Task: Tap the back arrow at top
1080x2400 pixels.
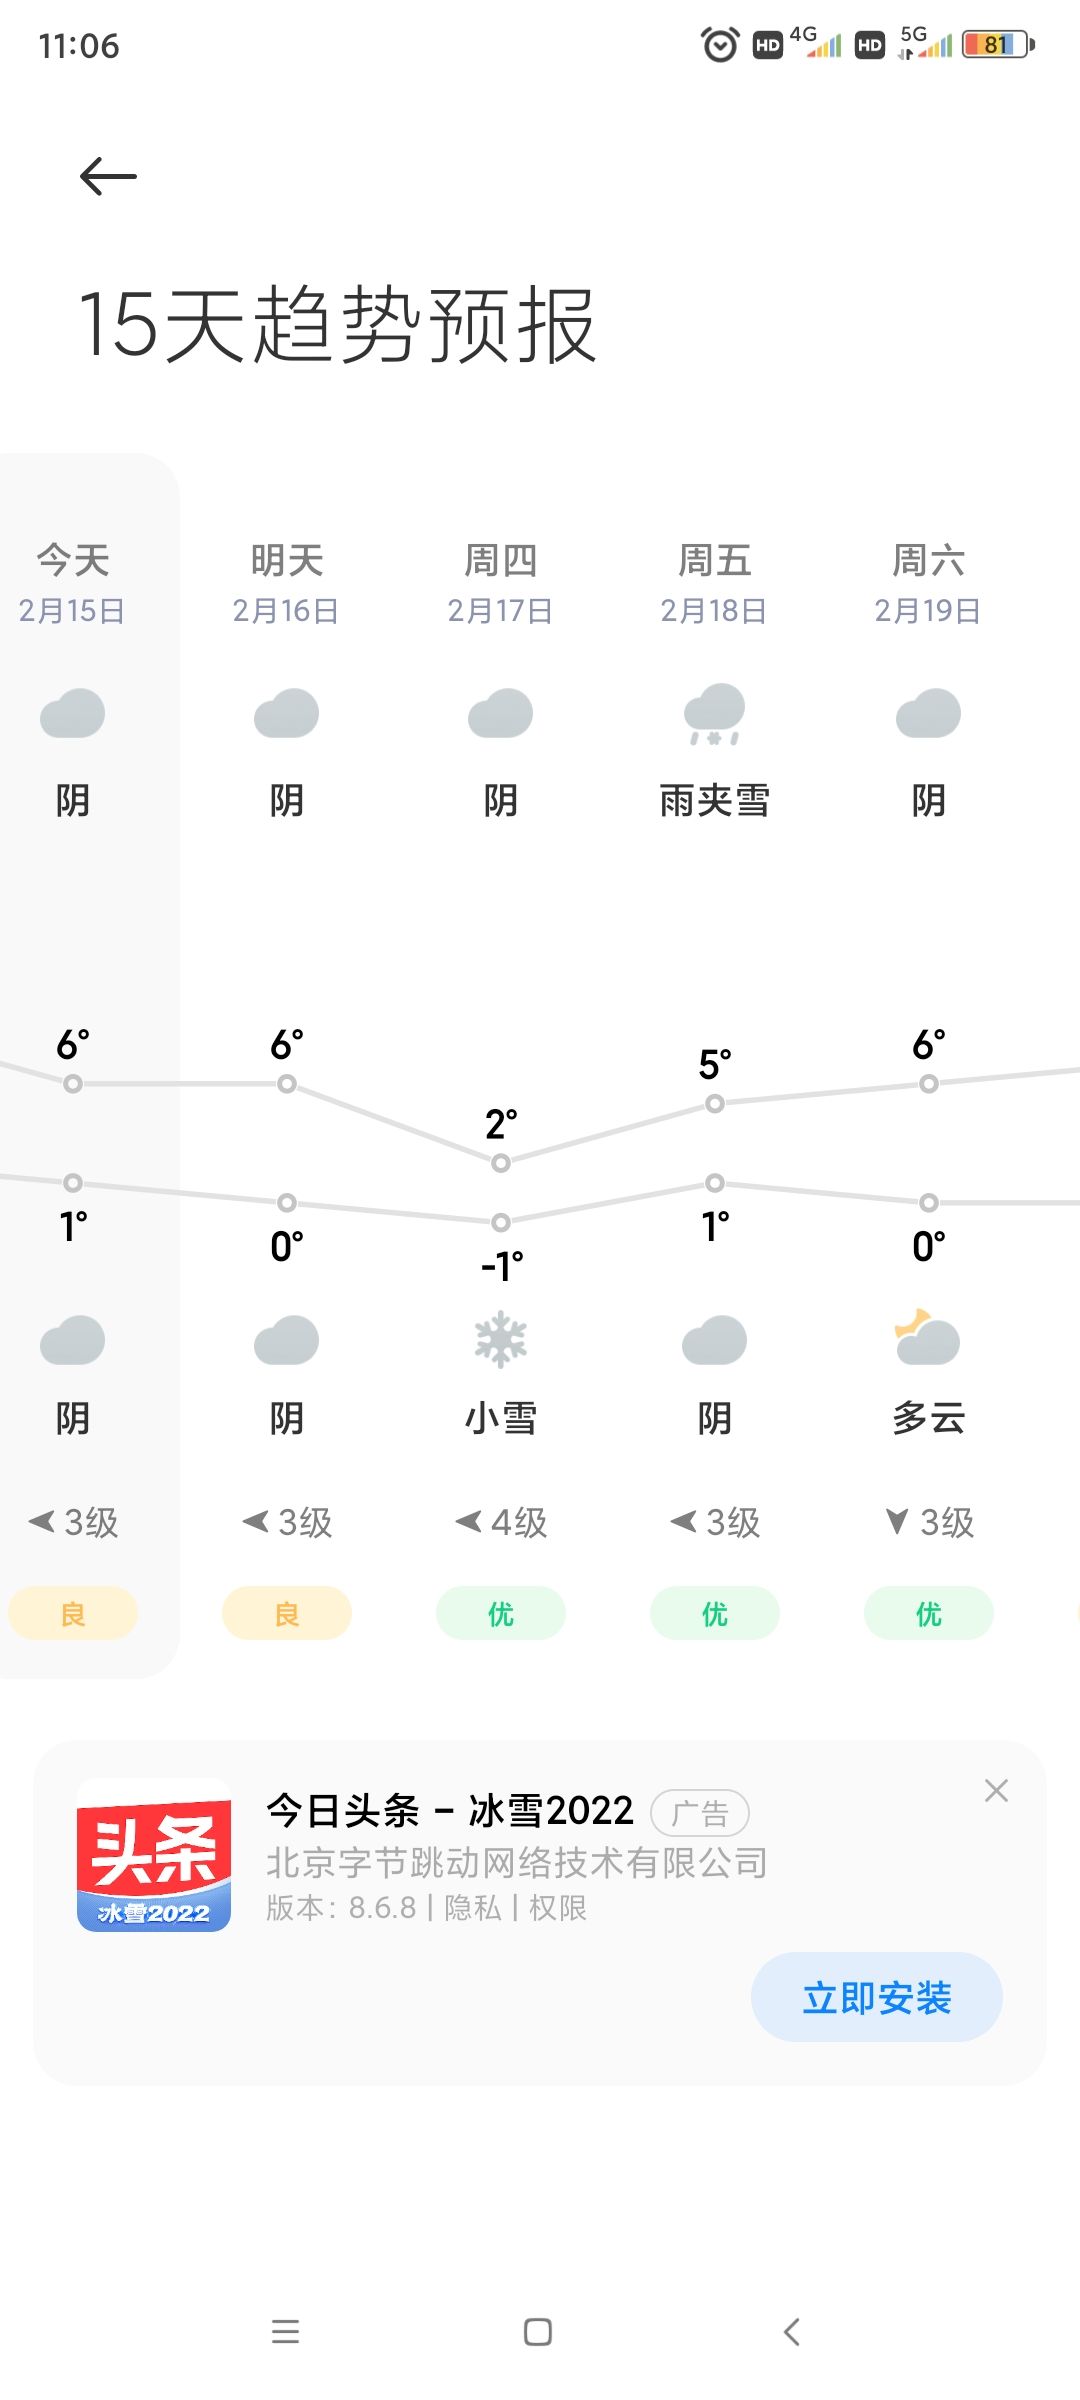Action: 108,176
